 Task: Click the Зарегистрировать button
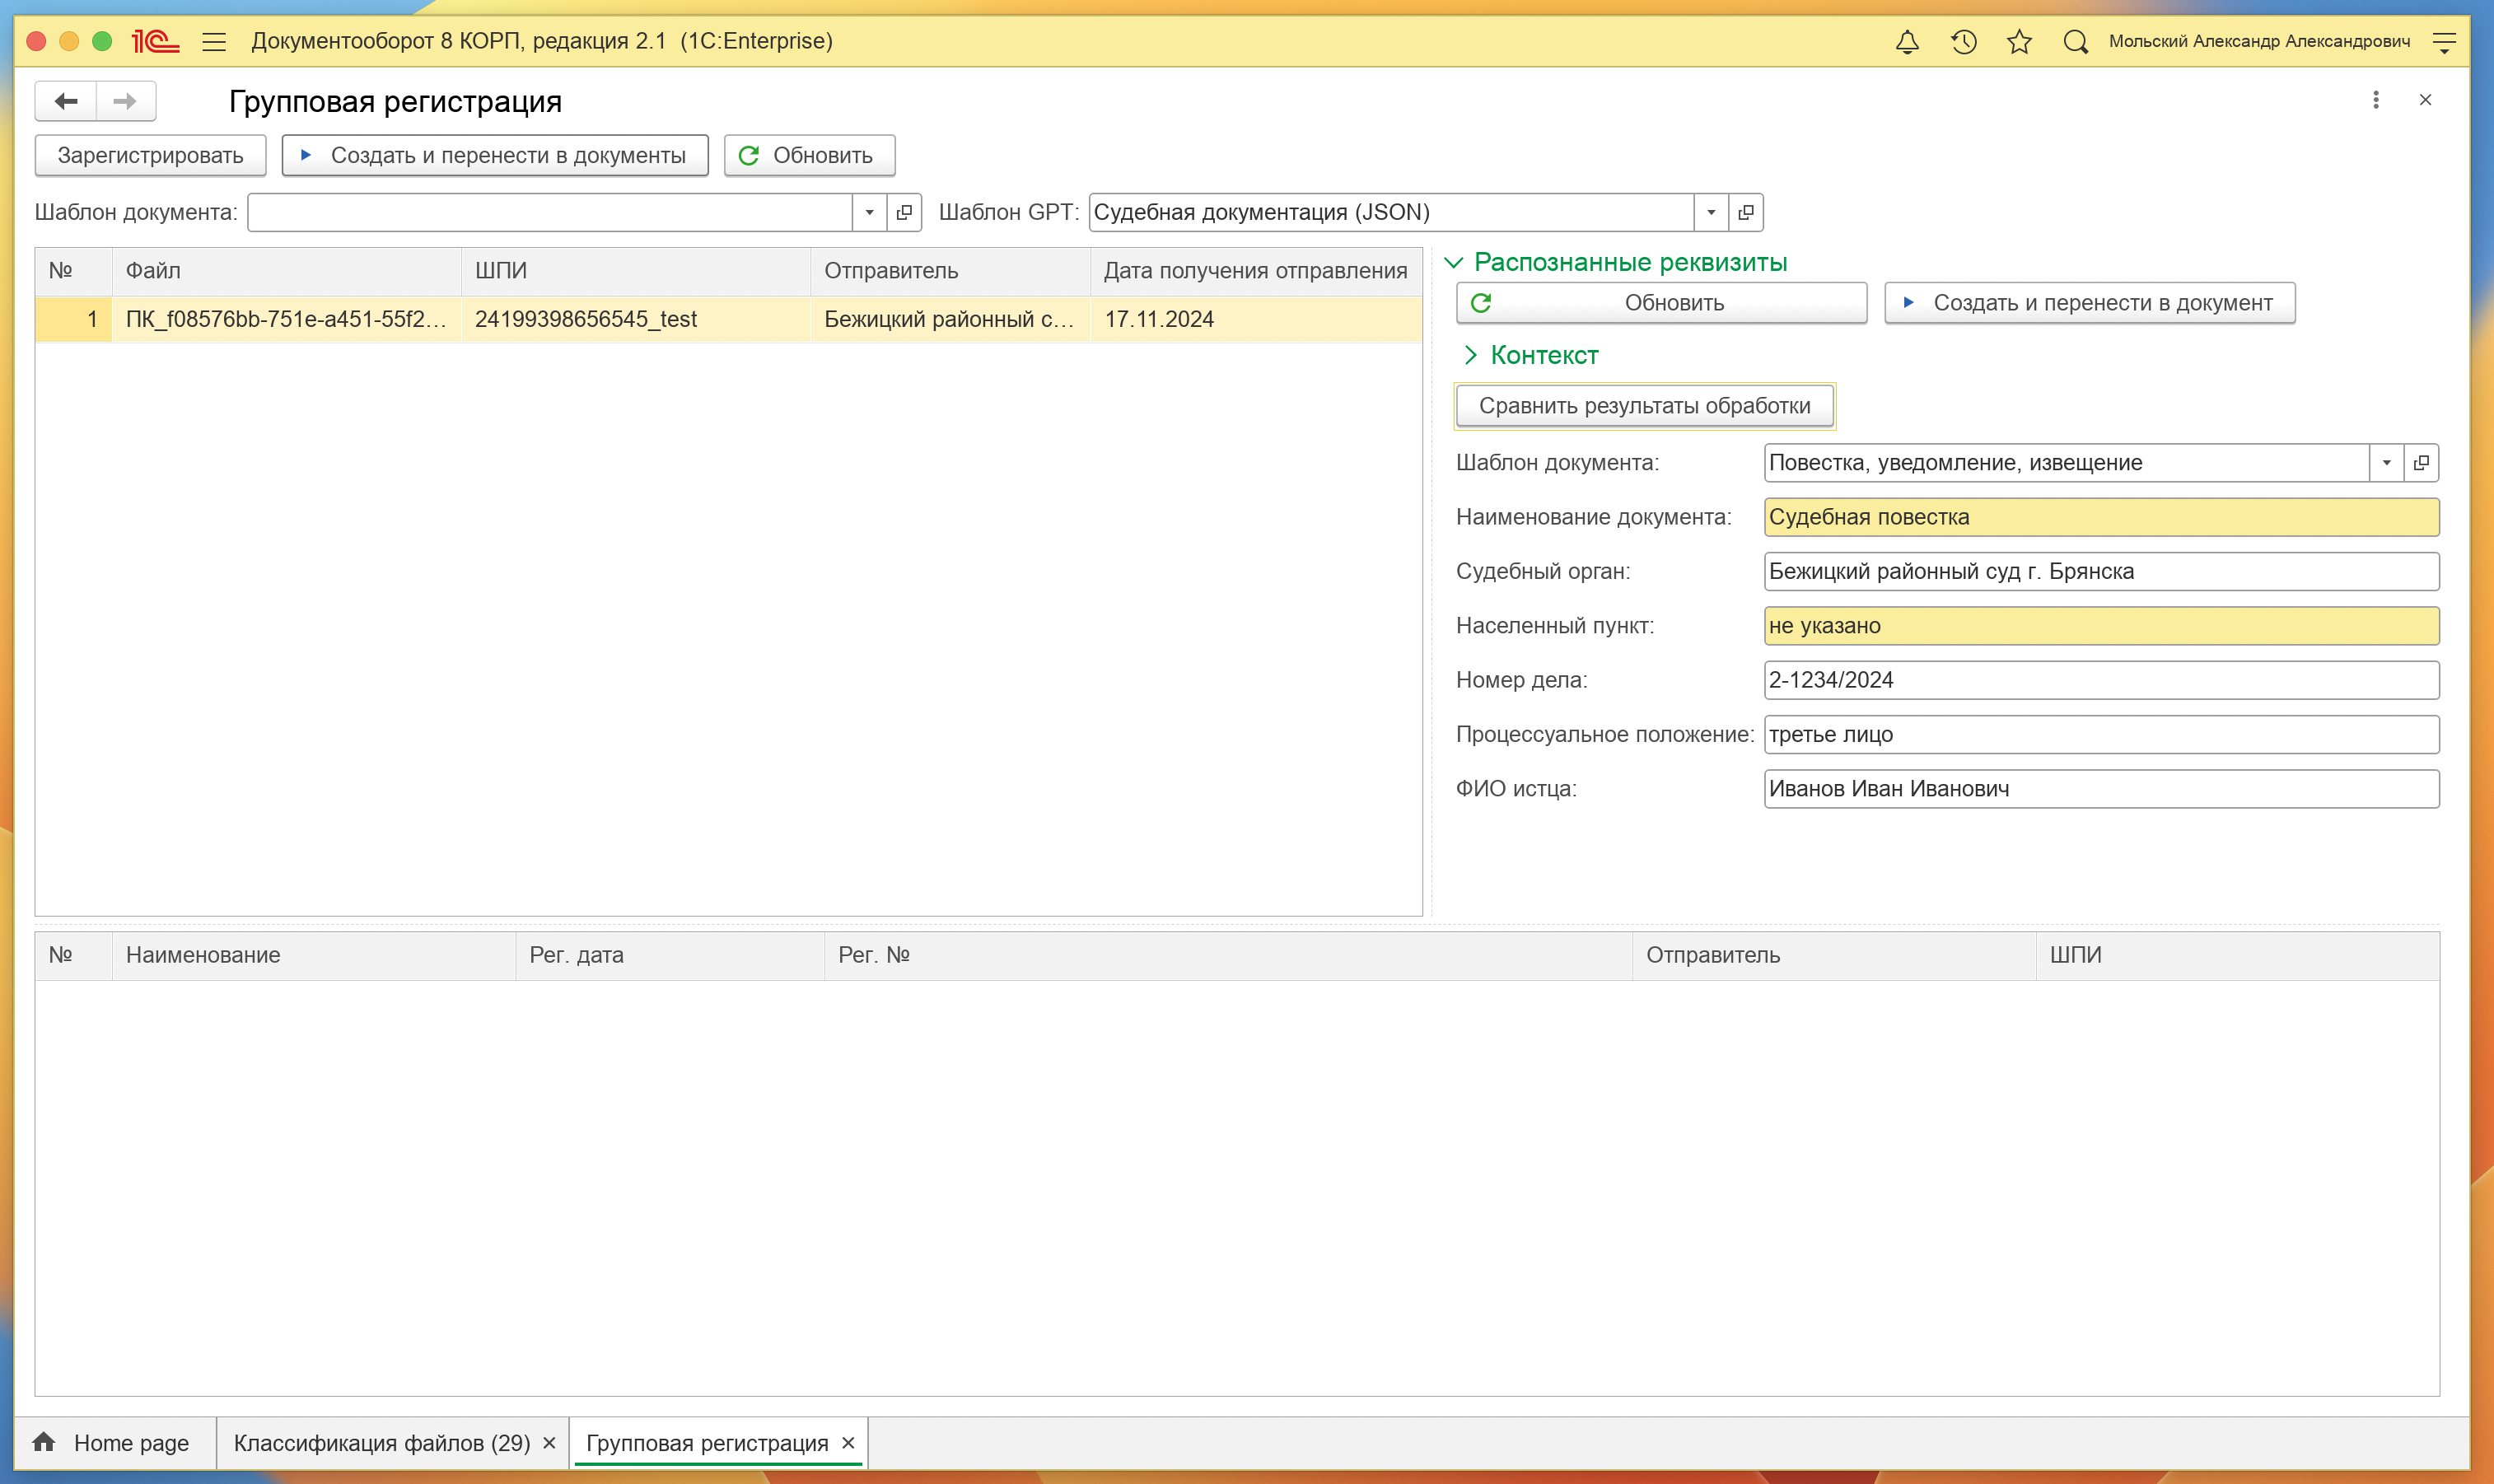point(150,155)
